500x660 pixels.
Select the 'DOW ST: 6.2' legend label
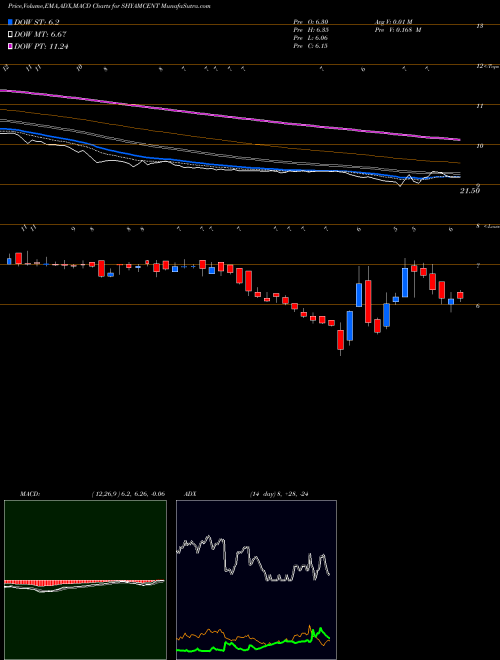click(37, 22)
